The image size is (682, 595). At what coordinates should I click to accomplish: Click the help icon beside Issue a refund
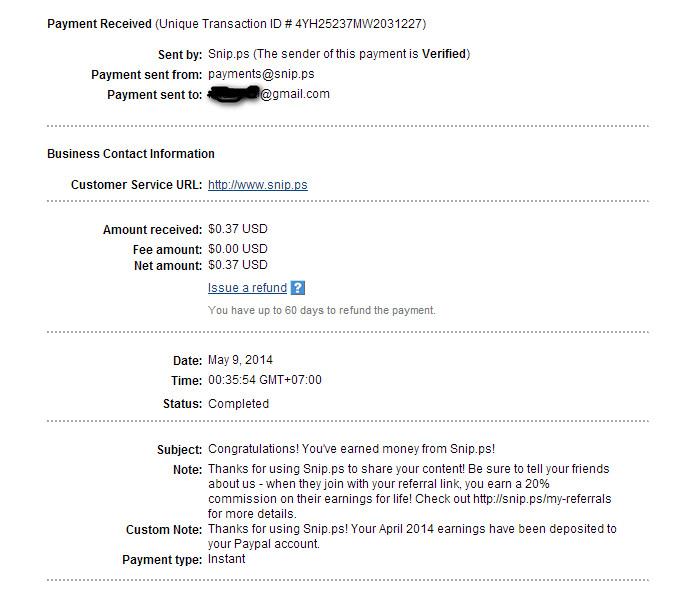click(x=297, y=288)
